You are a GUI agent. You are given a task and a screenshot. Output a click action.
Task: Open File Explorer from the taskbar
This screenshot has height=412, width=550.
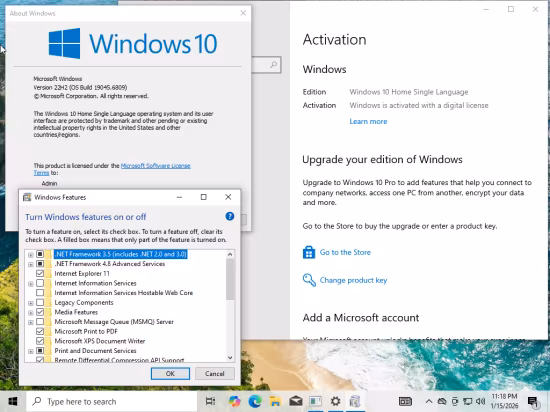275,401
